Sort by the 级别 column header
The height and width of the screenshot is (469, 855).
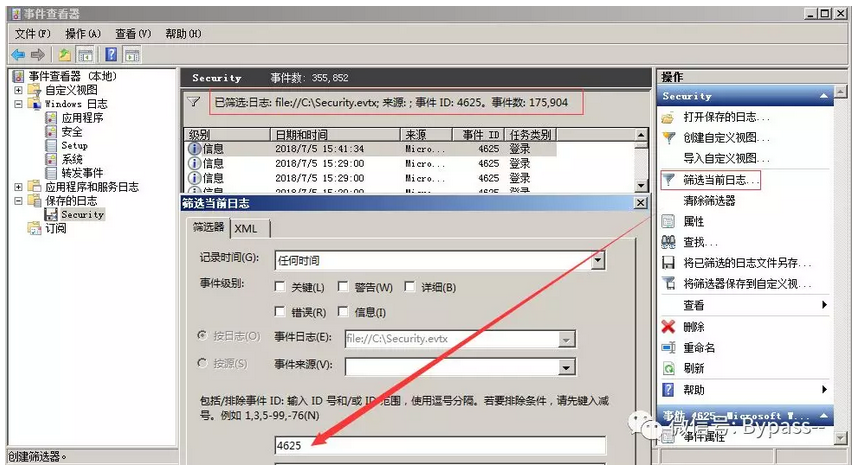click(227, 135)
